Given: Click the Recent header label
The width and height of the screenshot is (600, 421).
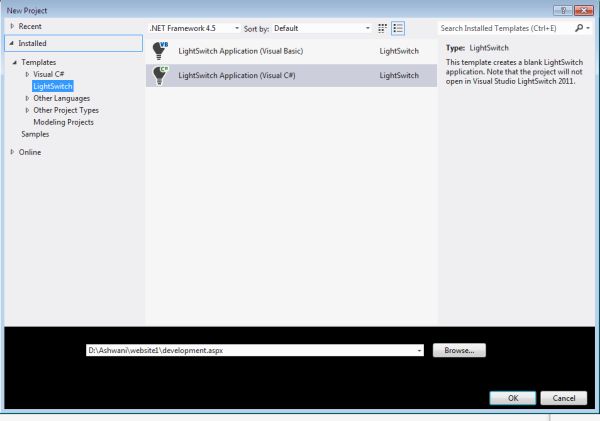Looking at the screenshot, I should pos(30,26).
